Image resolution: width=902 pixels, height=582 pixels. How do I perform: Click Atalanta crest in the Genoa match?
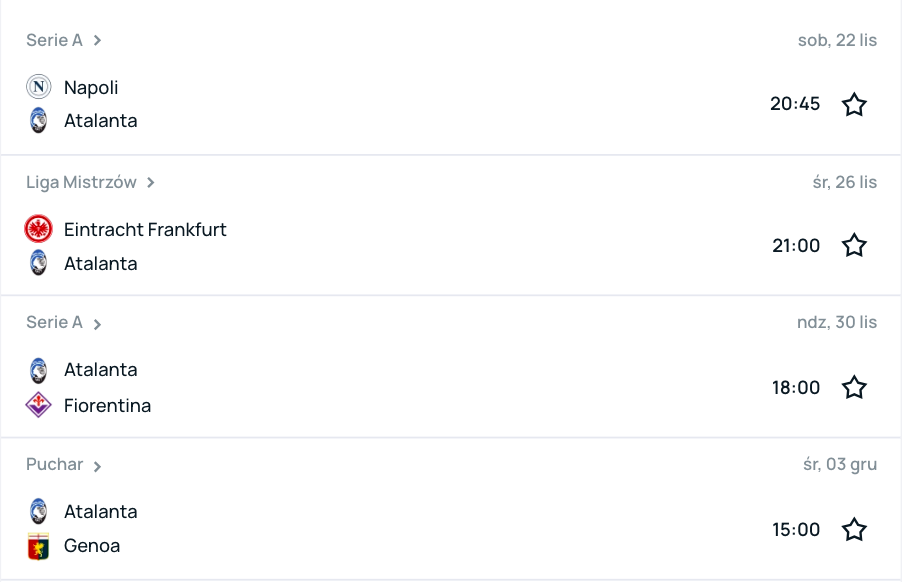click(38, 511)
